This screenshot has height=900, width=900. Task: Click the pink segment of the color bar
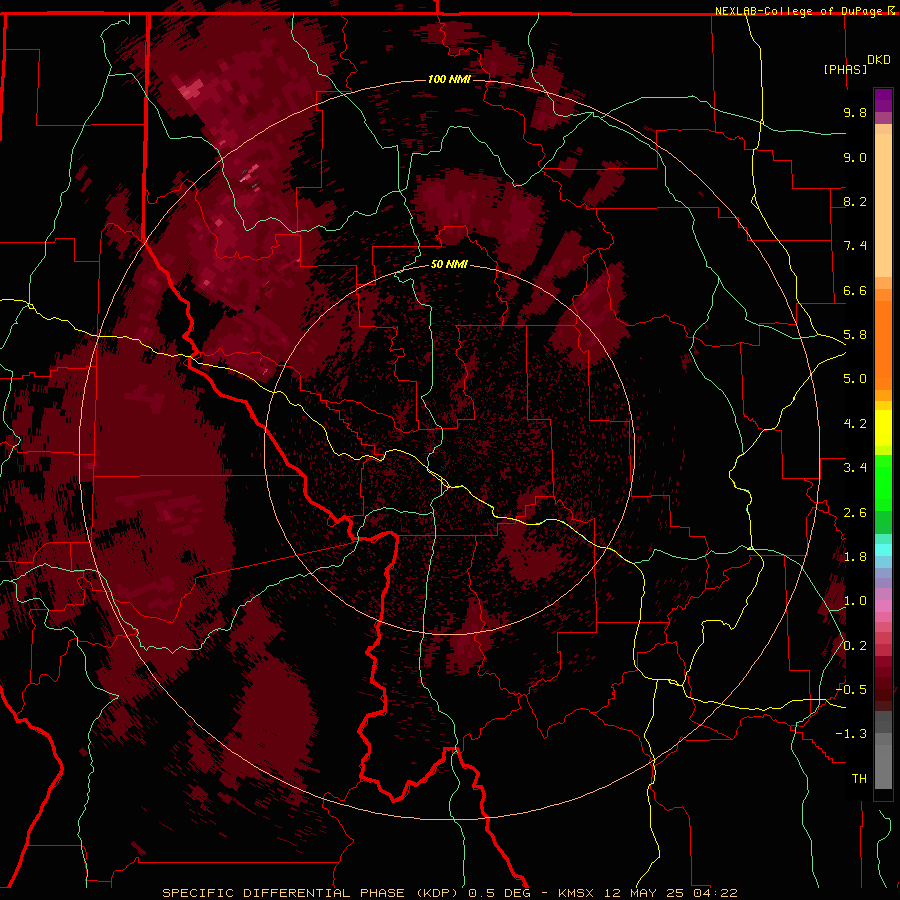[883, 606]
